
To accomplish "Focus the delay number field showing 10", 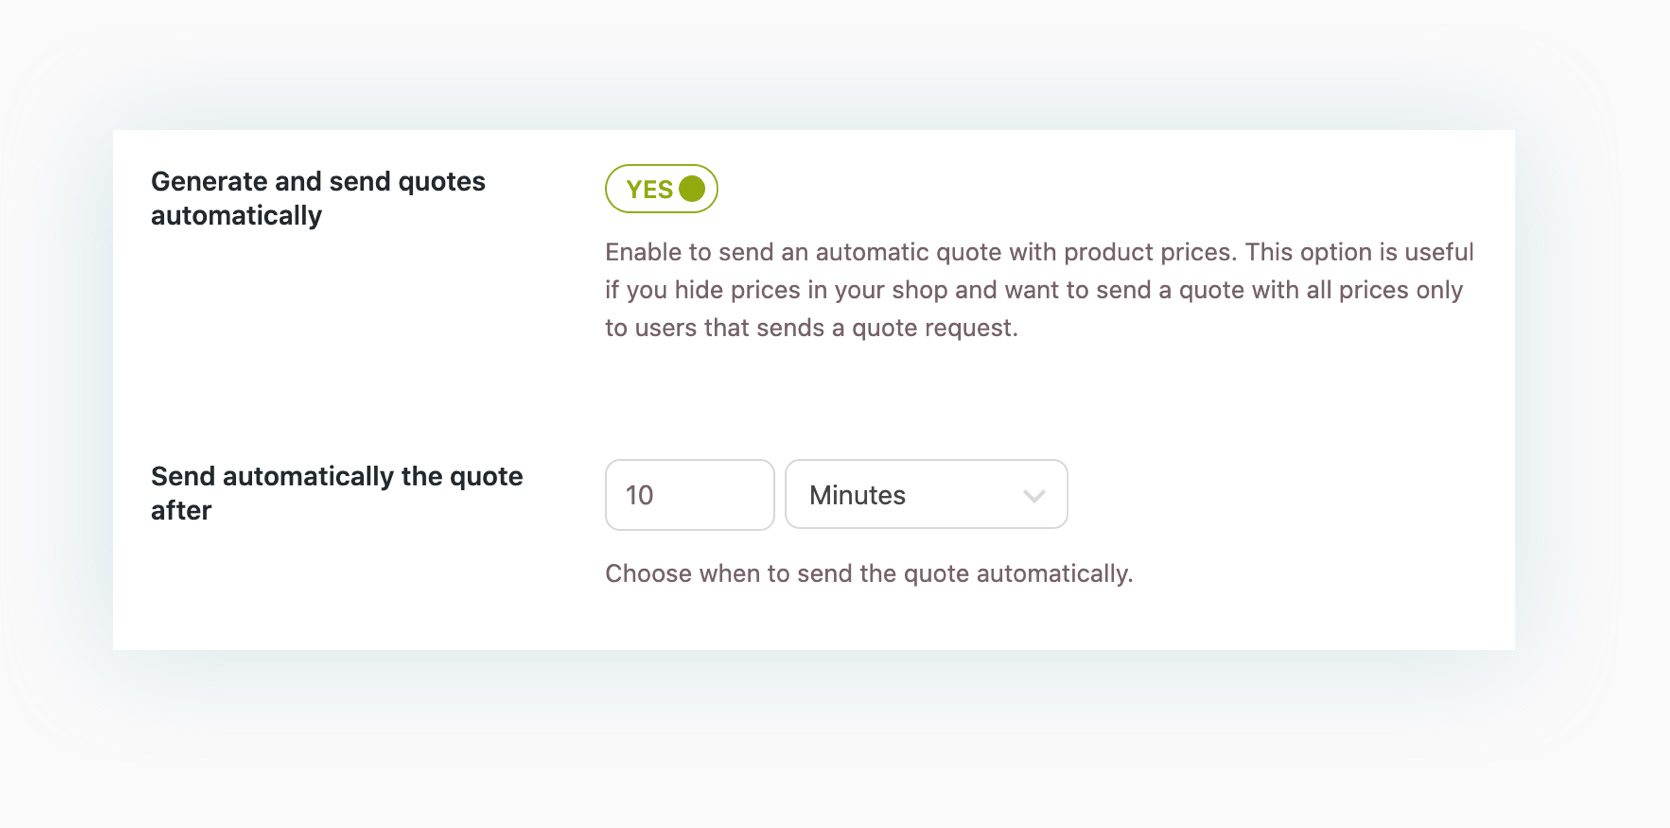I will tap(689, 495).
